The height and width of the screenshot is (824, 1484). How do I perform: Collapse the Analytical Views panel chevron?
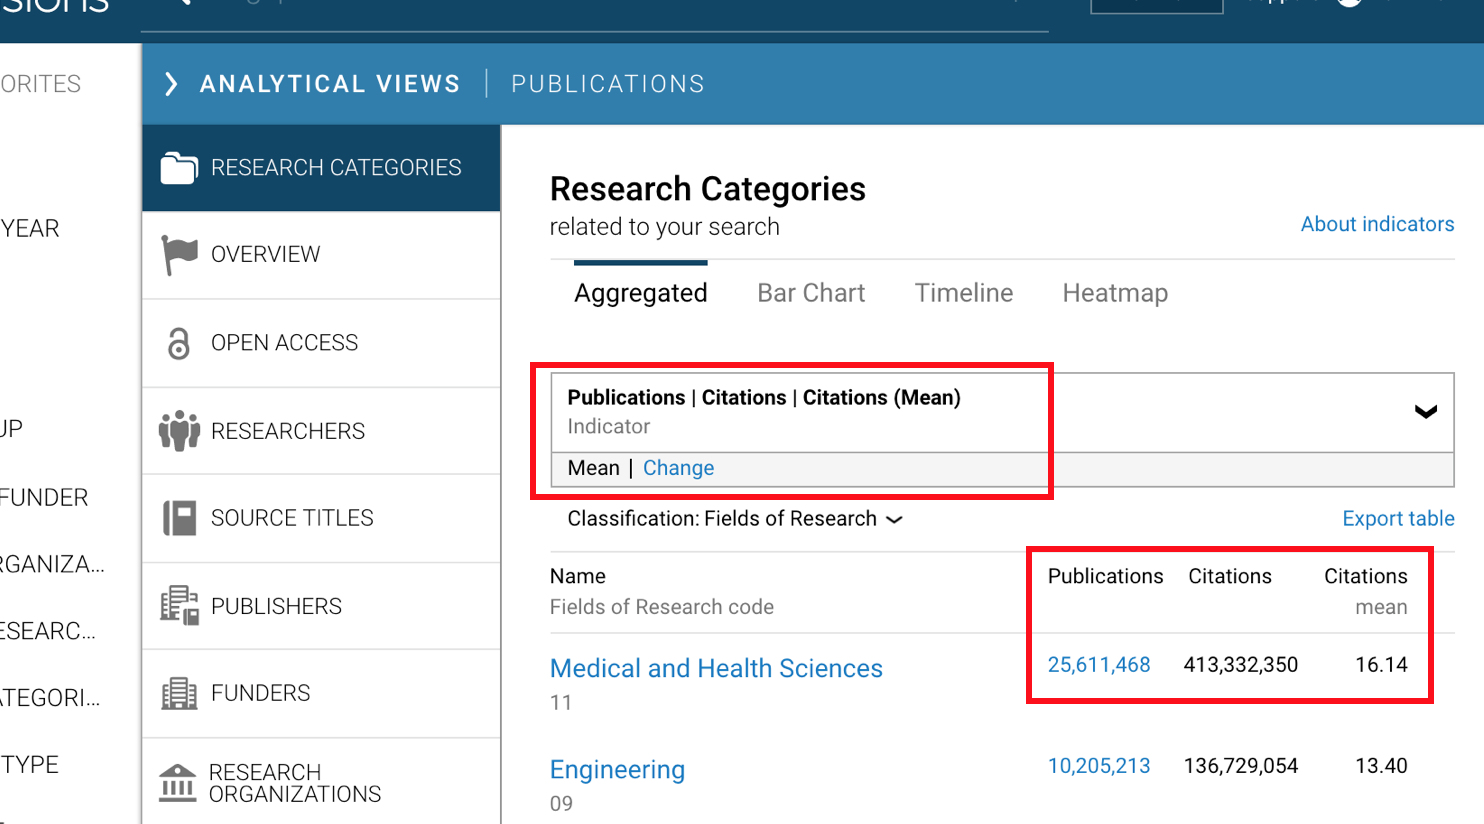(x=171, y=84)
